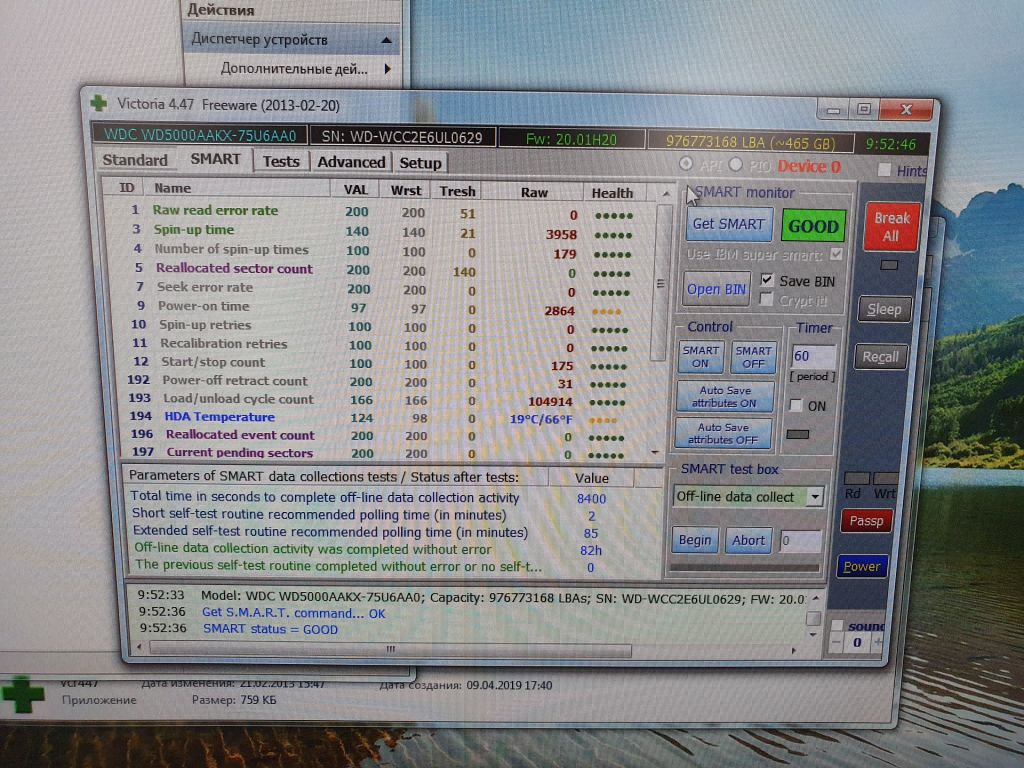The image size is (1024, 768).
Task: Click the SMART table vertical scrollbar thumb
Action: tap(660, 283)
